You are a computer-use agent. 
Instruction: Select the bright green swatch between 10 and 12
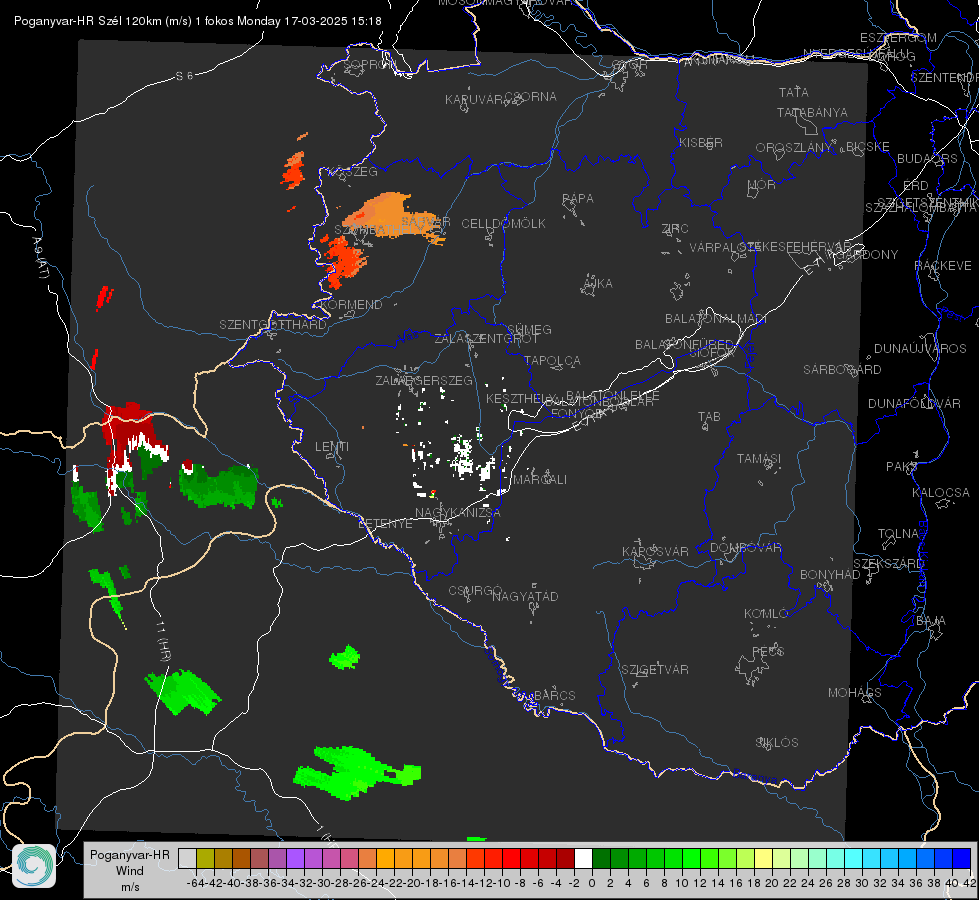[691, 858]
